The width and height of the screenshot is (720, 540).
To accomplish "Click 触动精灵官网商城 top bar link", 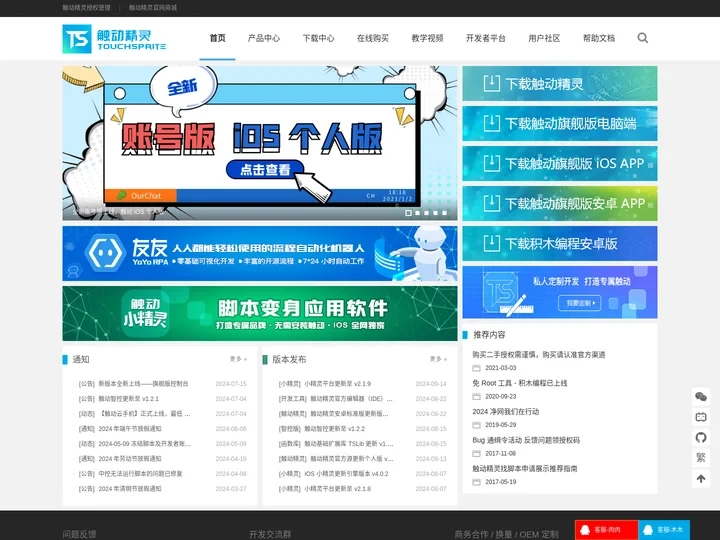I will tap(152, 8).
